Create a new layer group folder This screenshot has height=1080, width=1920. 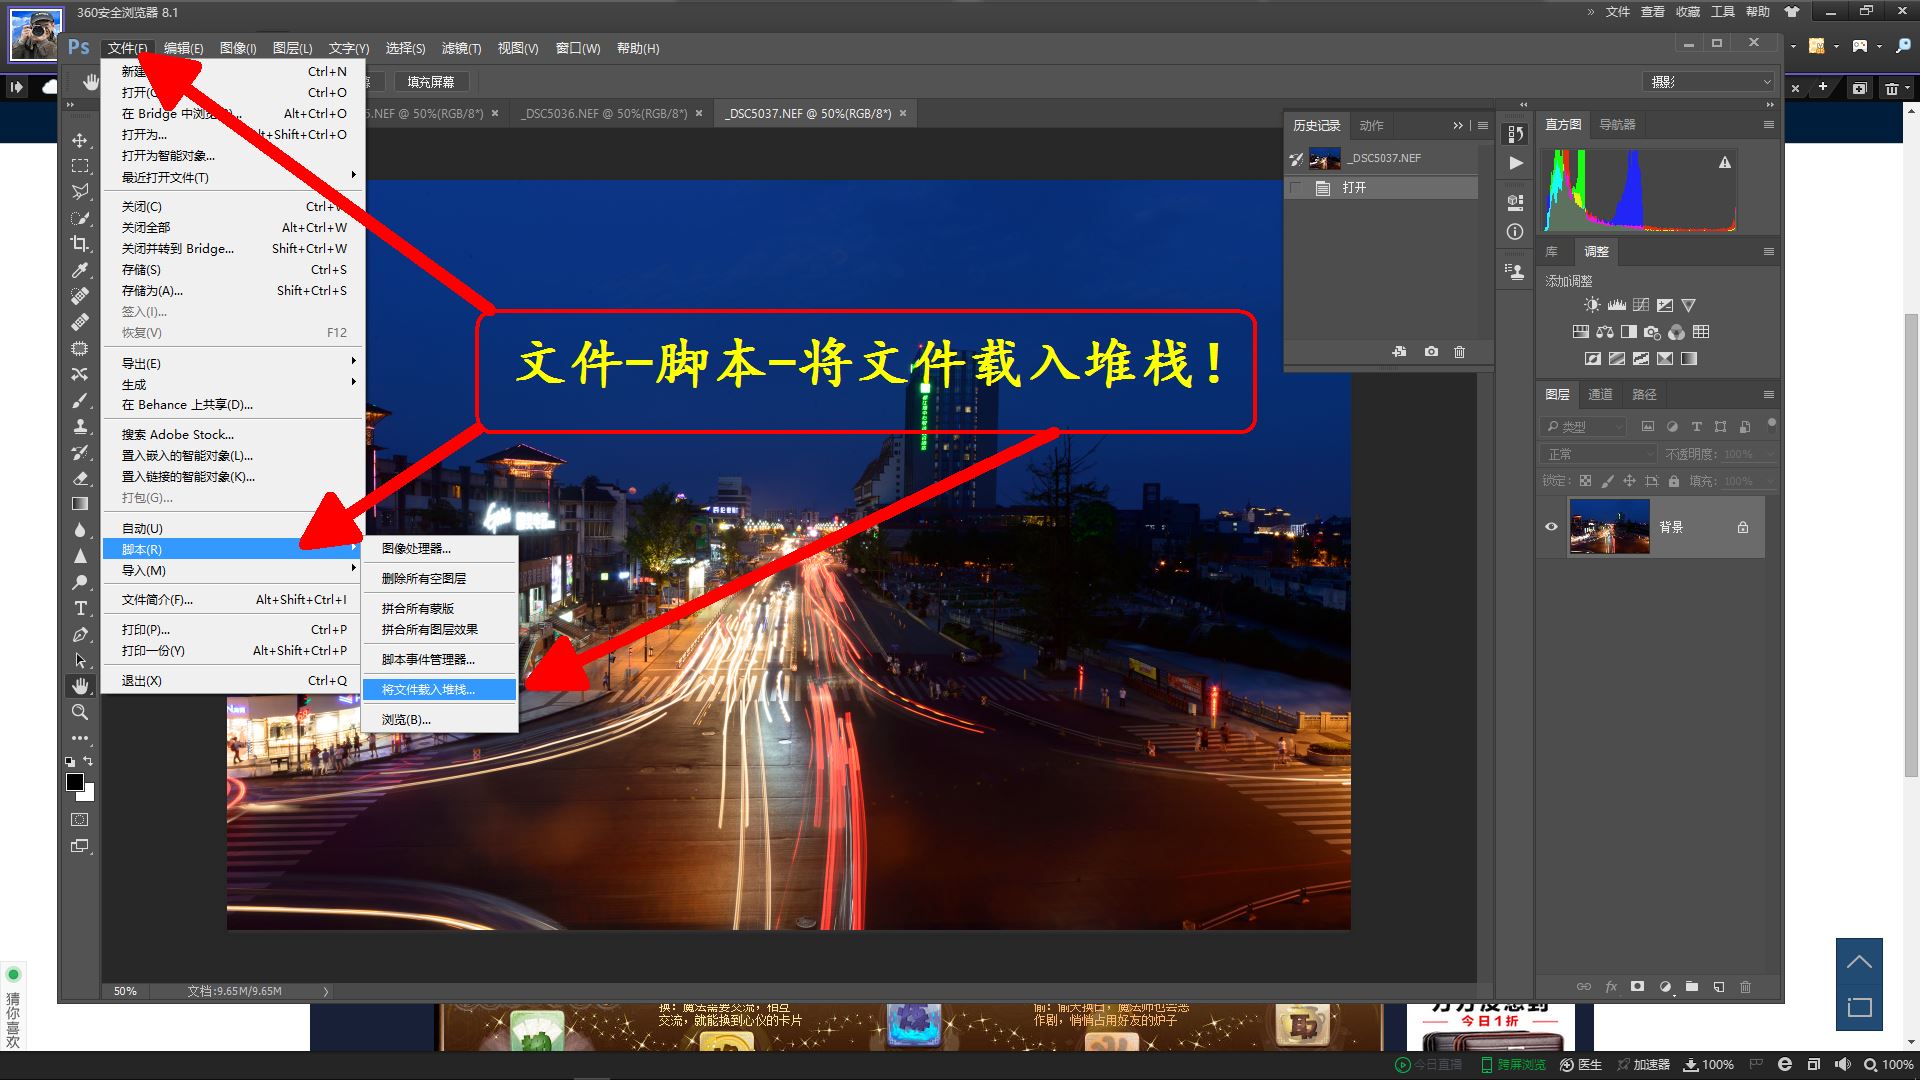(1691, 986)
